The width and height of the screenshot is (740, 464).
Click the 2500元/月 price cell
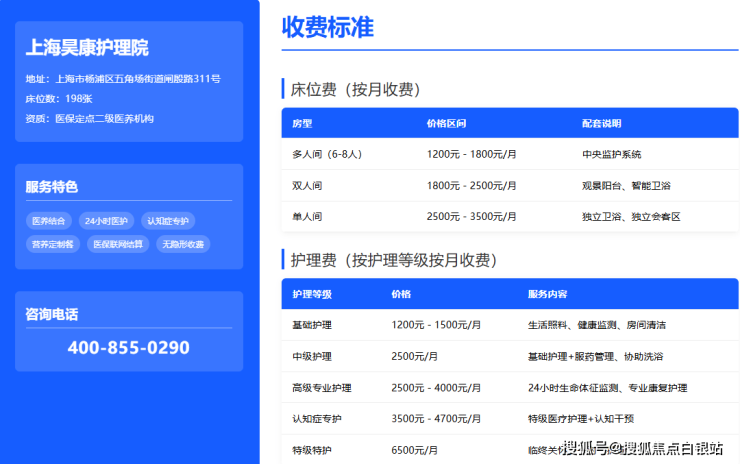pos(414,356)
